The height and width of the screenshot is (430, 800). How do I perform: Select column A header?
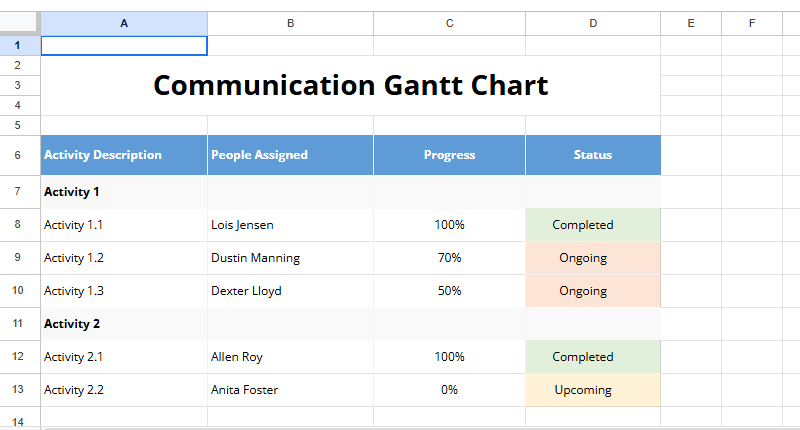pyautogui.click(x=124, y=23)
